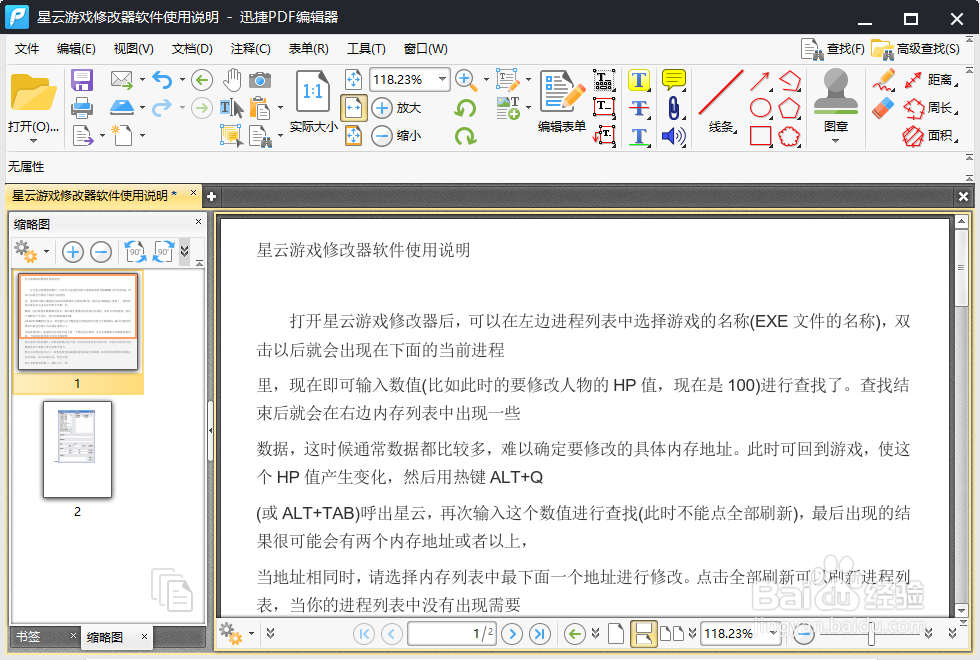Expand more thumbnail toolbar options chevron
This screenshot has height=660, width=980.
coord(184,251)
